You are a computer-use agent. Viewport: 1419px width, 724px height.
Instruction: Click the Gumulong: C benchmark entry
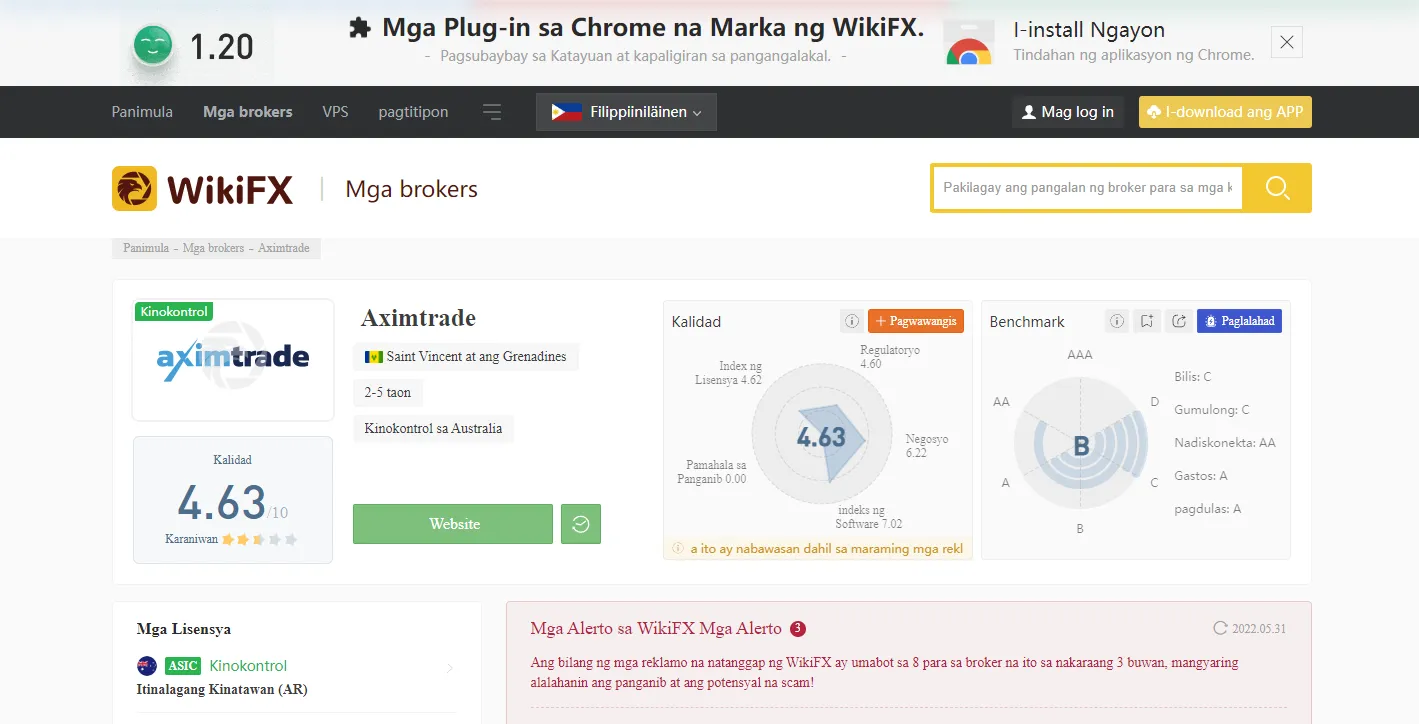pos(1212,410)
